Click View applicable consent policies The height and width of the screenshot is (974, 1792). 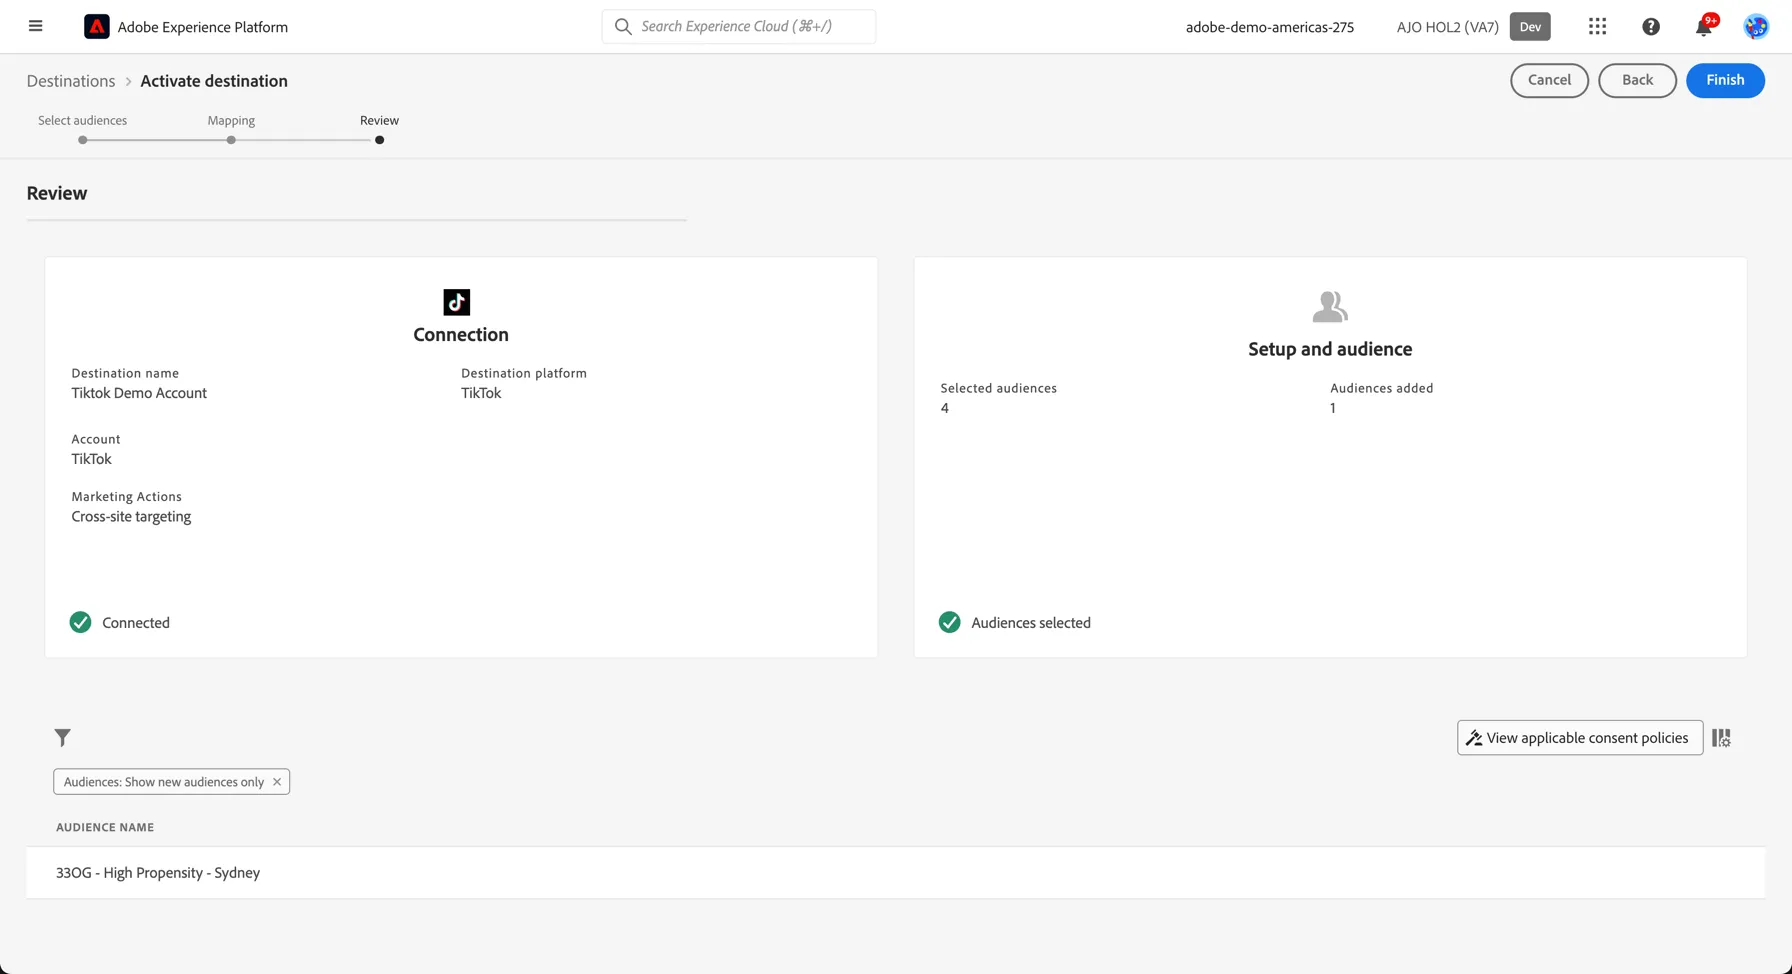[x=1580, y=738]
